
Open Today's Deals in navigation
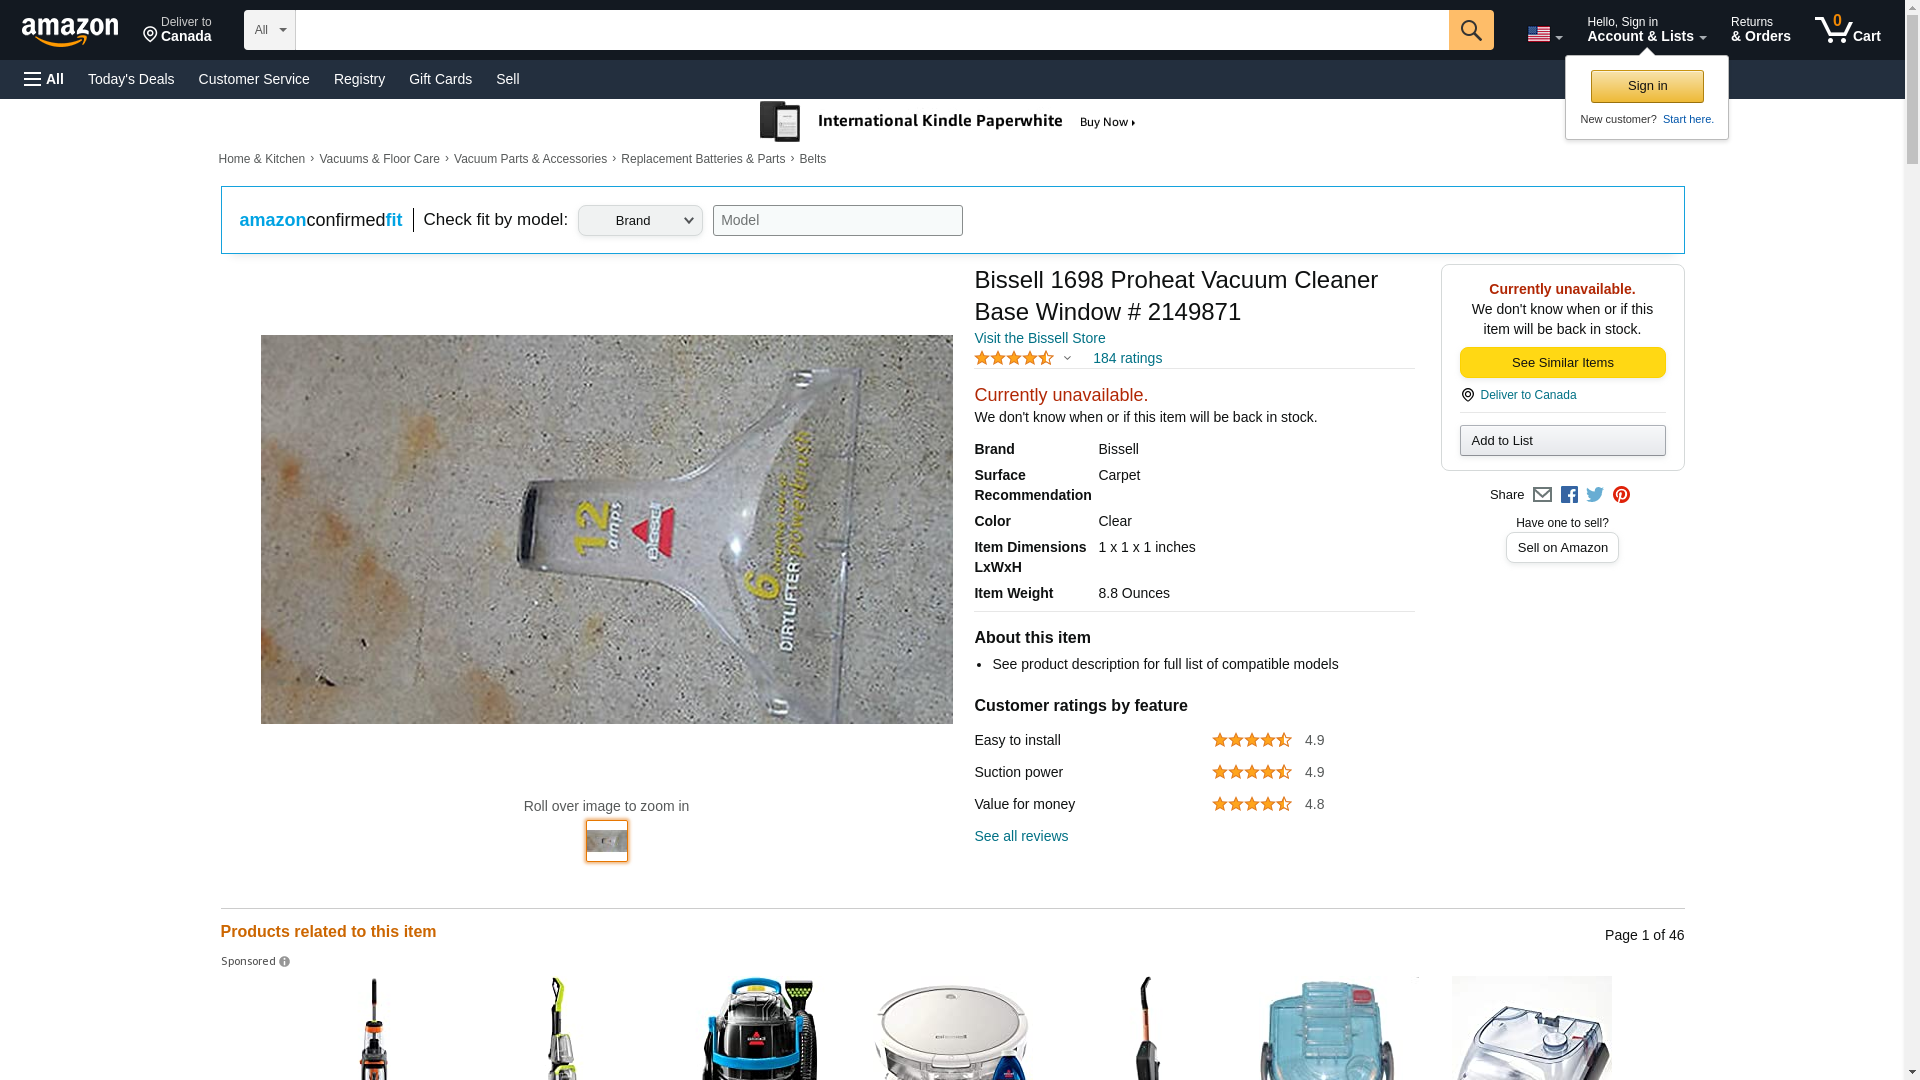(131, 79)
